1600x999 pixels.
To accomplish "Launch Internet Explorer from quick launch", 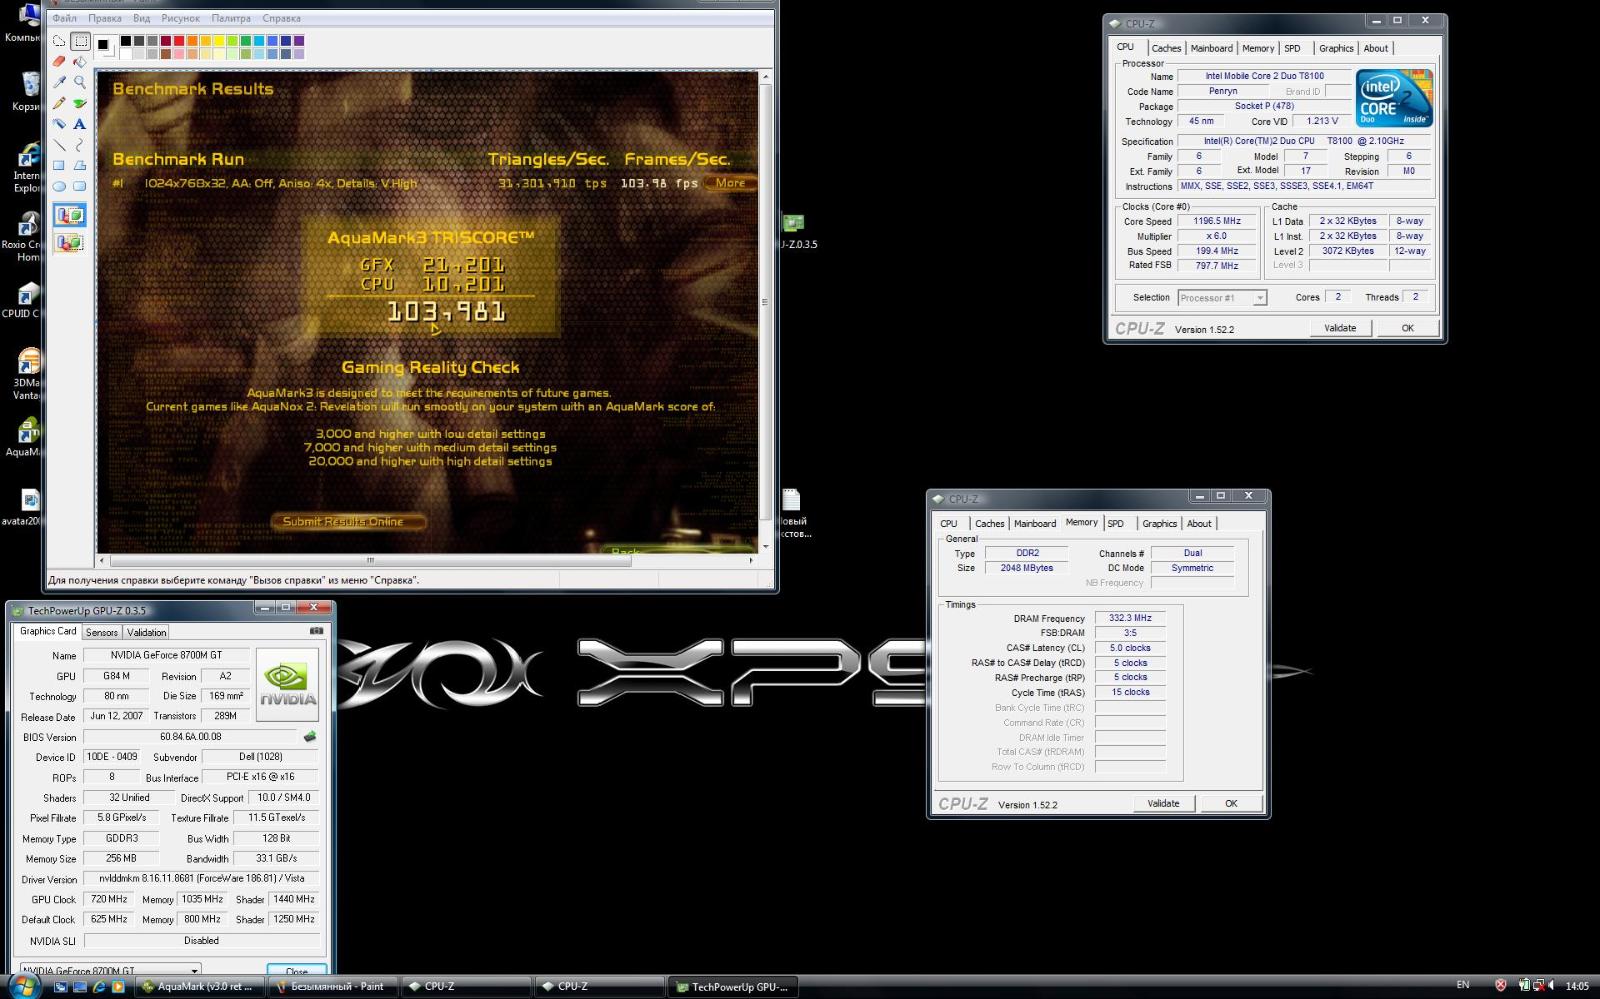I will pyautogui.click(x=99, y=987).
